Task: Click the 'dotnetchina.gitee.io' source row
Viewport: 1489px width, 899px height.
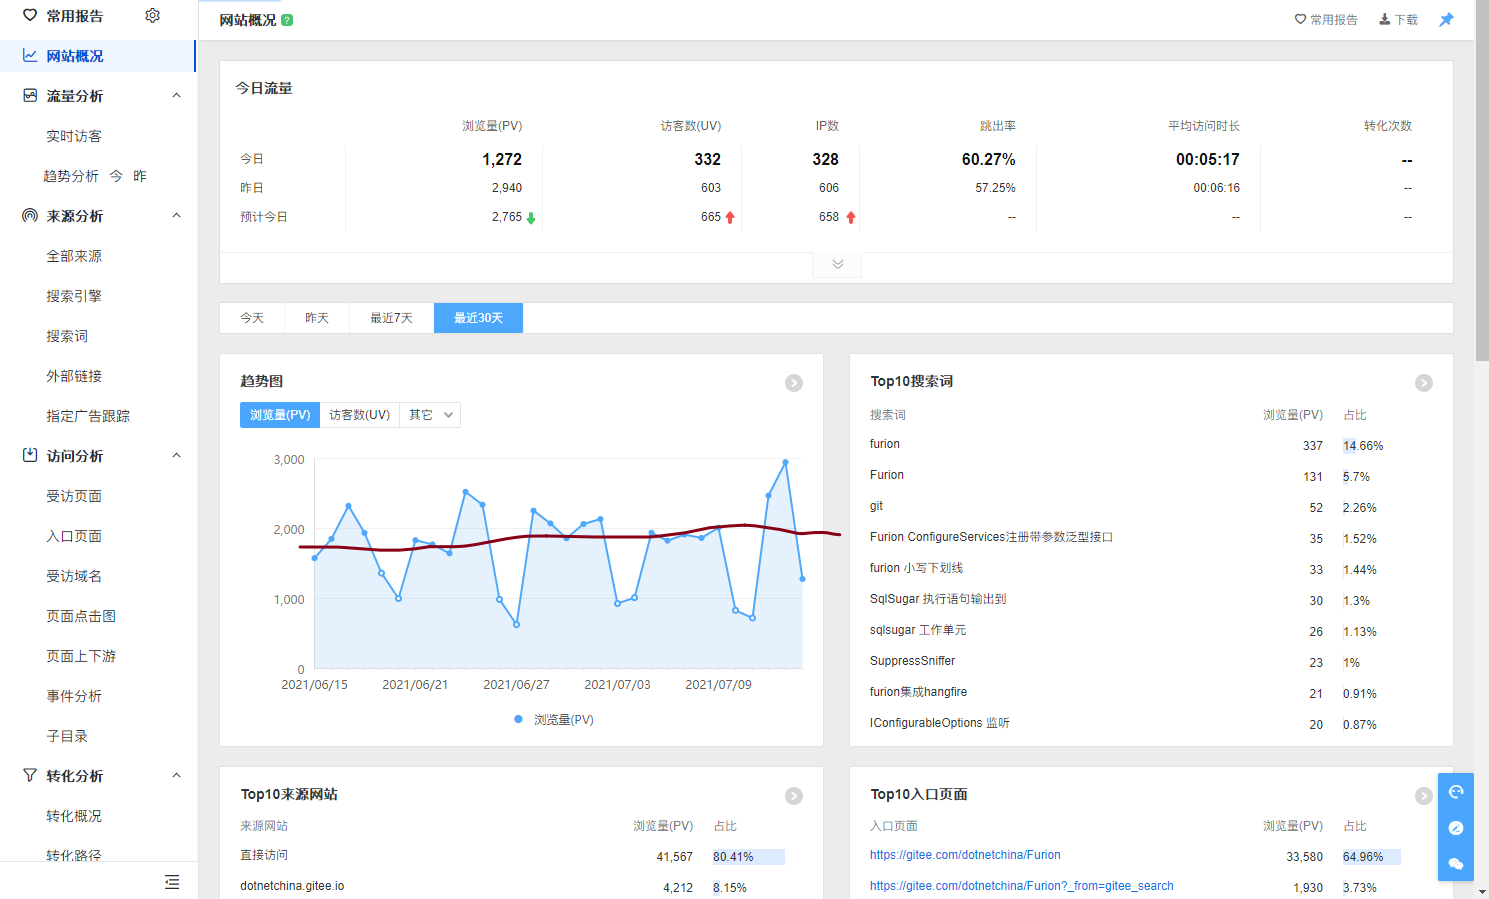Action: [x=521, y=887]
